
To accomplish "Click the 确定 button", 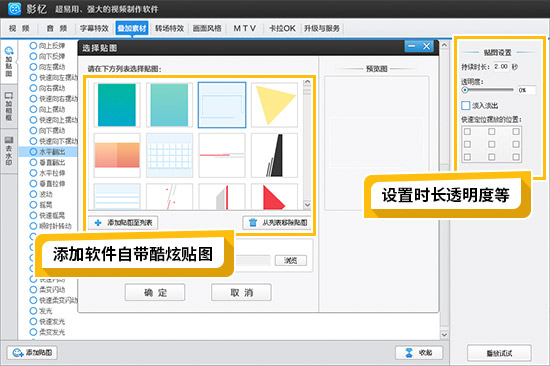I will [155, 292].
